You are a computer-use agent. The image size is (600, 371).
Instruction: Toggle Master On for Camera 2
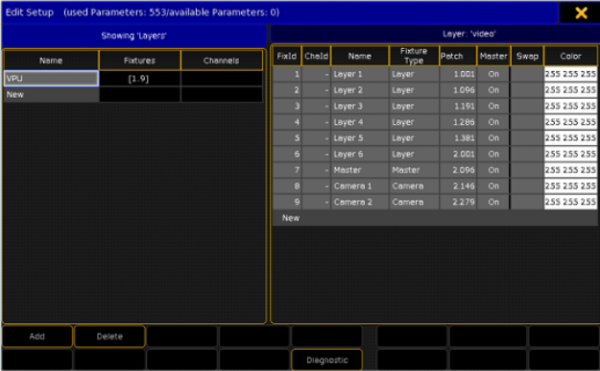click(x=493, y=202)
